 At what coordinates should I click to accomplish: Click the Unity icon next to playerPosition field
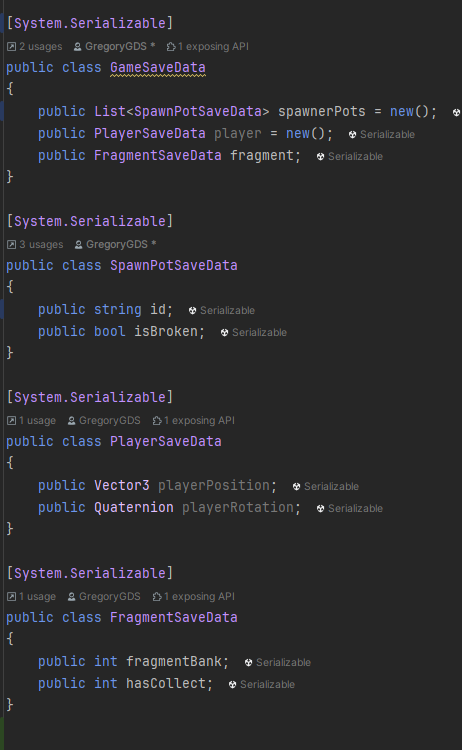tap(297, 486)
